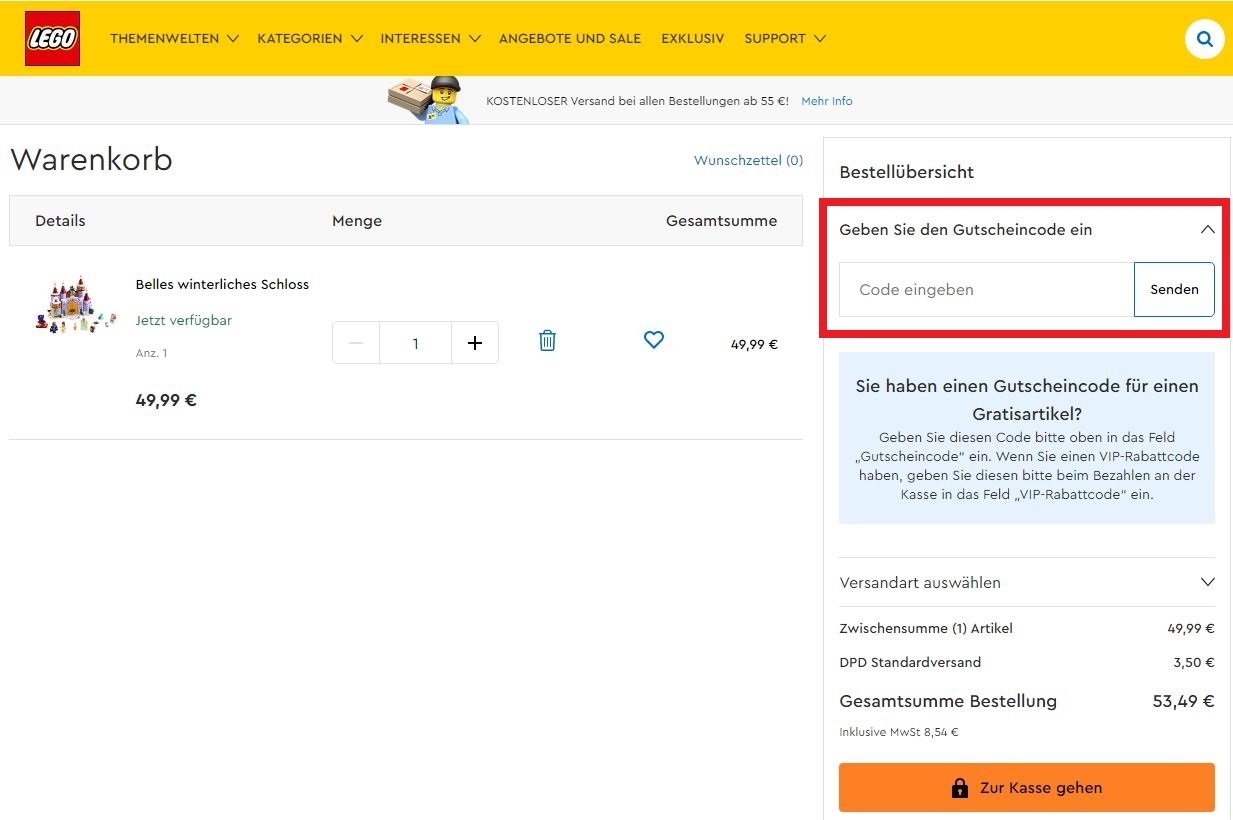The image size is (1233, 820).
Task: Delete item with the trash can icon
Action: (x=547, y=341)
